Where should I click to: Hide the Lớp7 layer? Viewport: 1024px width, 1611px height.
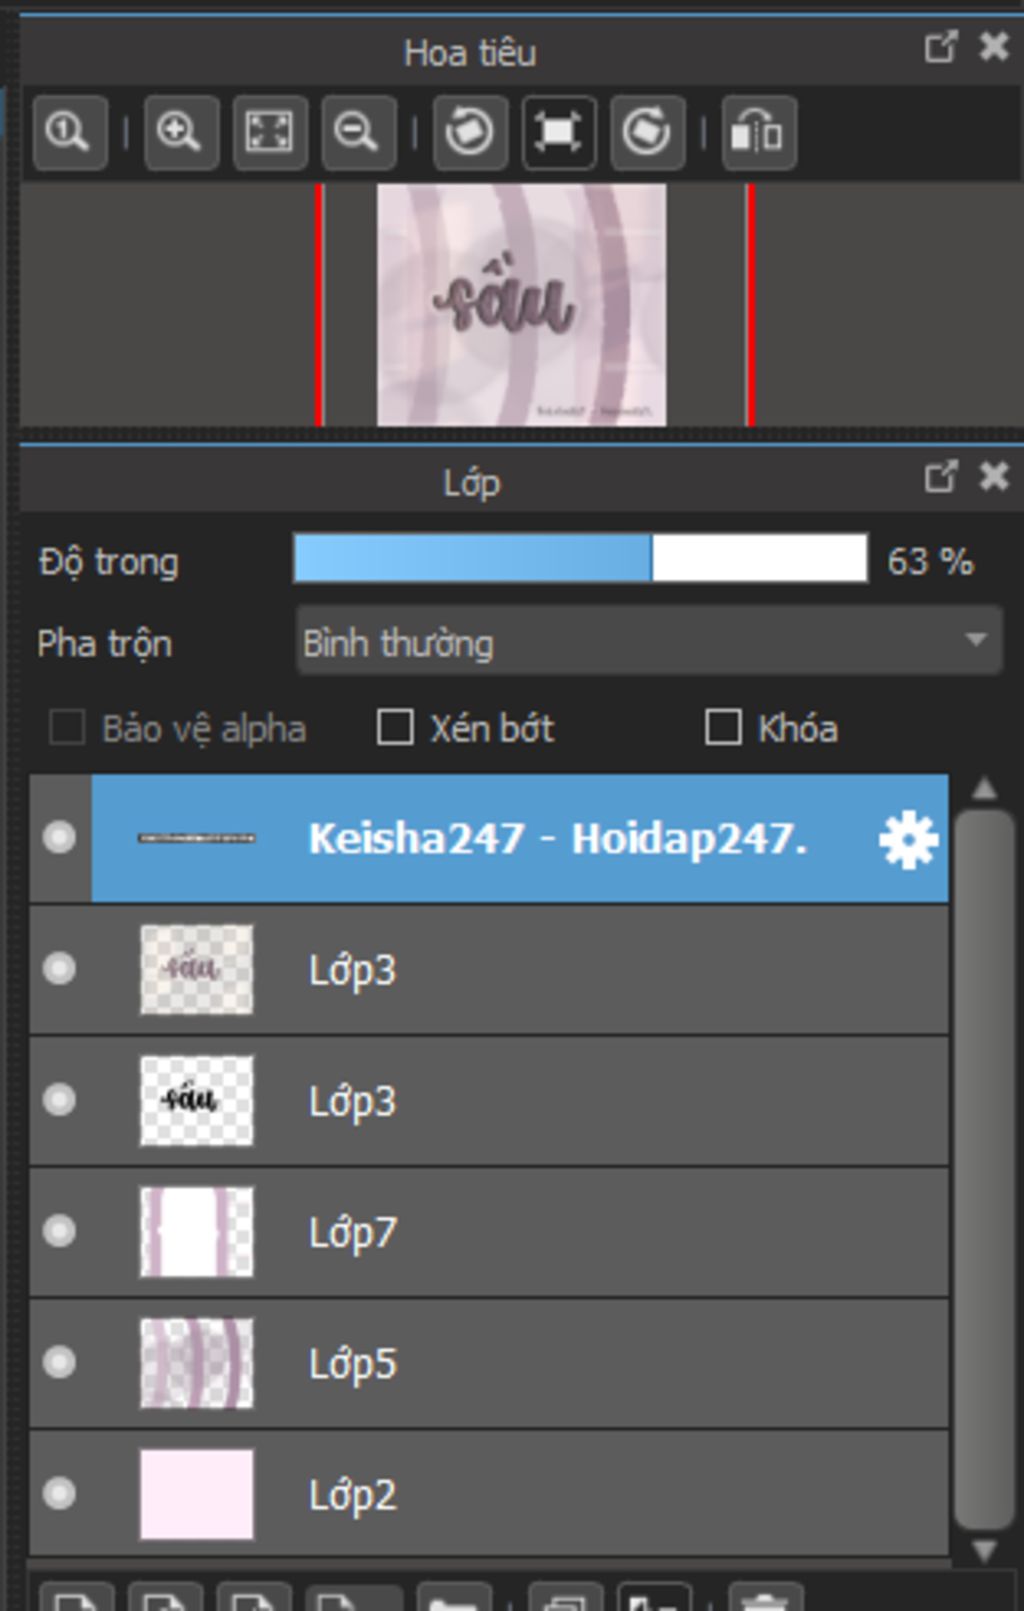point(60,1231)
